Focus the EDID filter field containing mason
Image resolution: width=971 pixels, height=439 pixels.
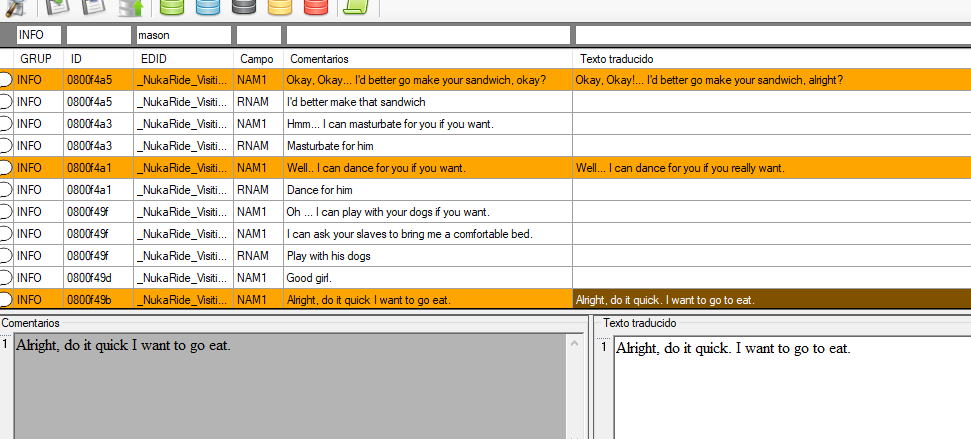(x=183, y=35)
